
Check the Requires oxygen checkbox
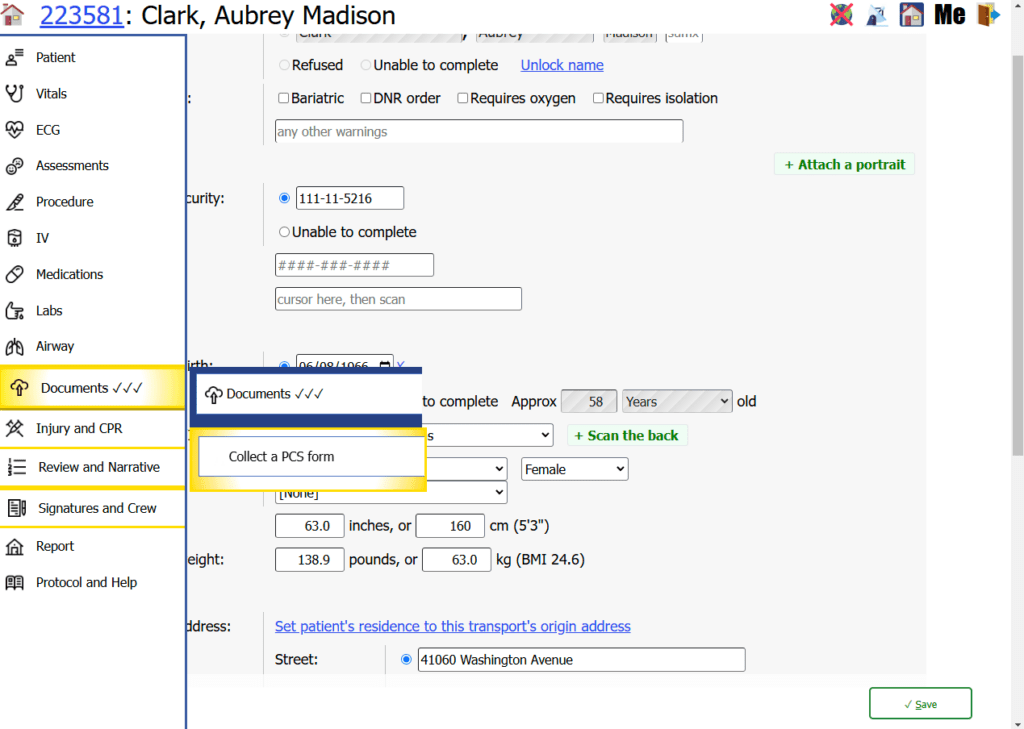pos(462,98)
